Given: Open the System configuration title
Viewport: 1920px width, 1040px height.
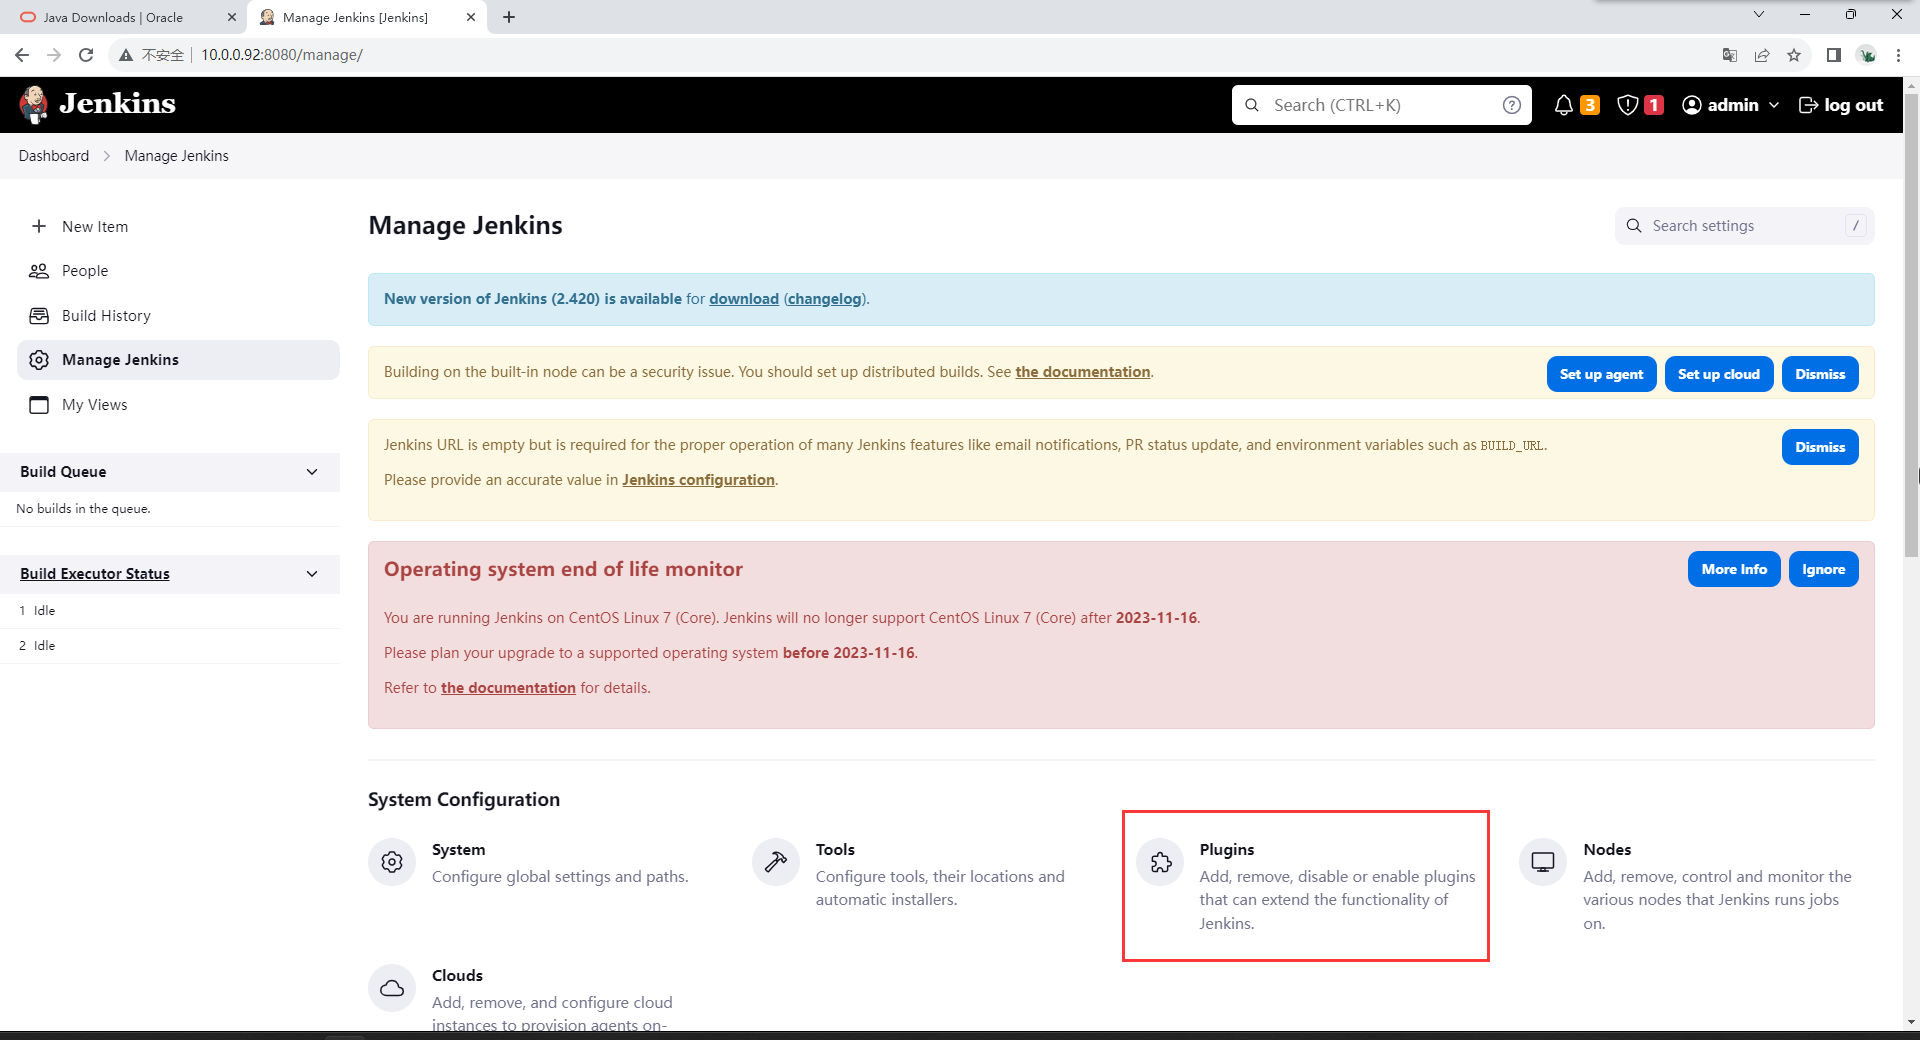Looking at the screenshot, I should (x=458, y=849).
